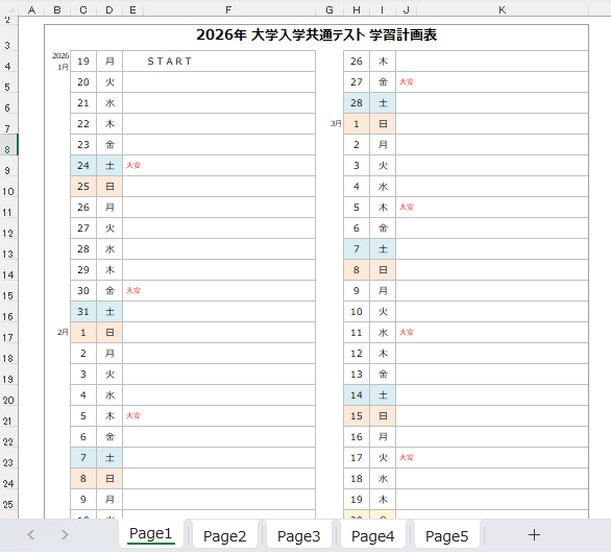This screenshot has width=611, height=553.
Task: Select column E header
Action: coord(133,10)
